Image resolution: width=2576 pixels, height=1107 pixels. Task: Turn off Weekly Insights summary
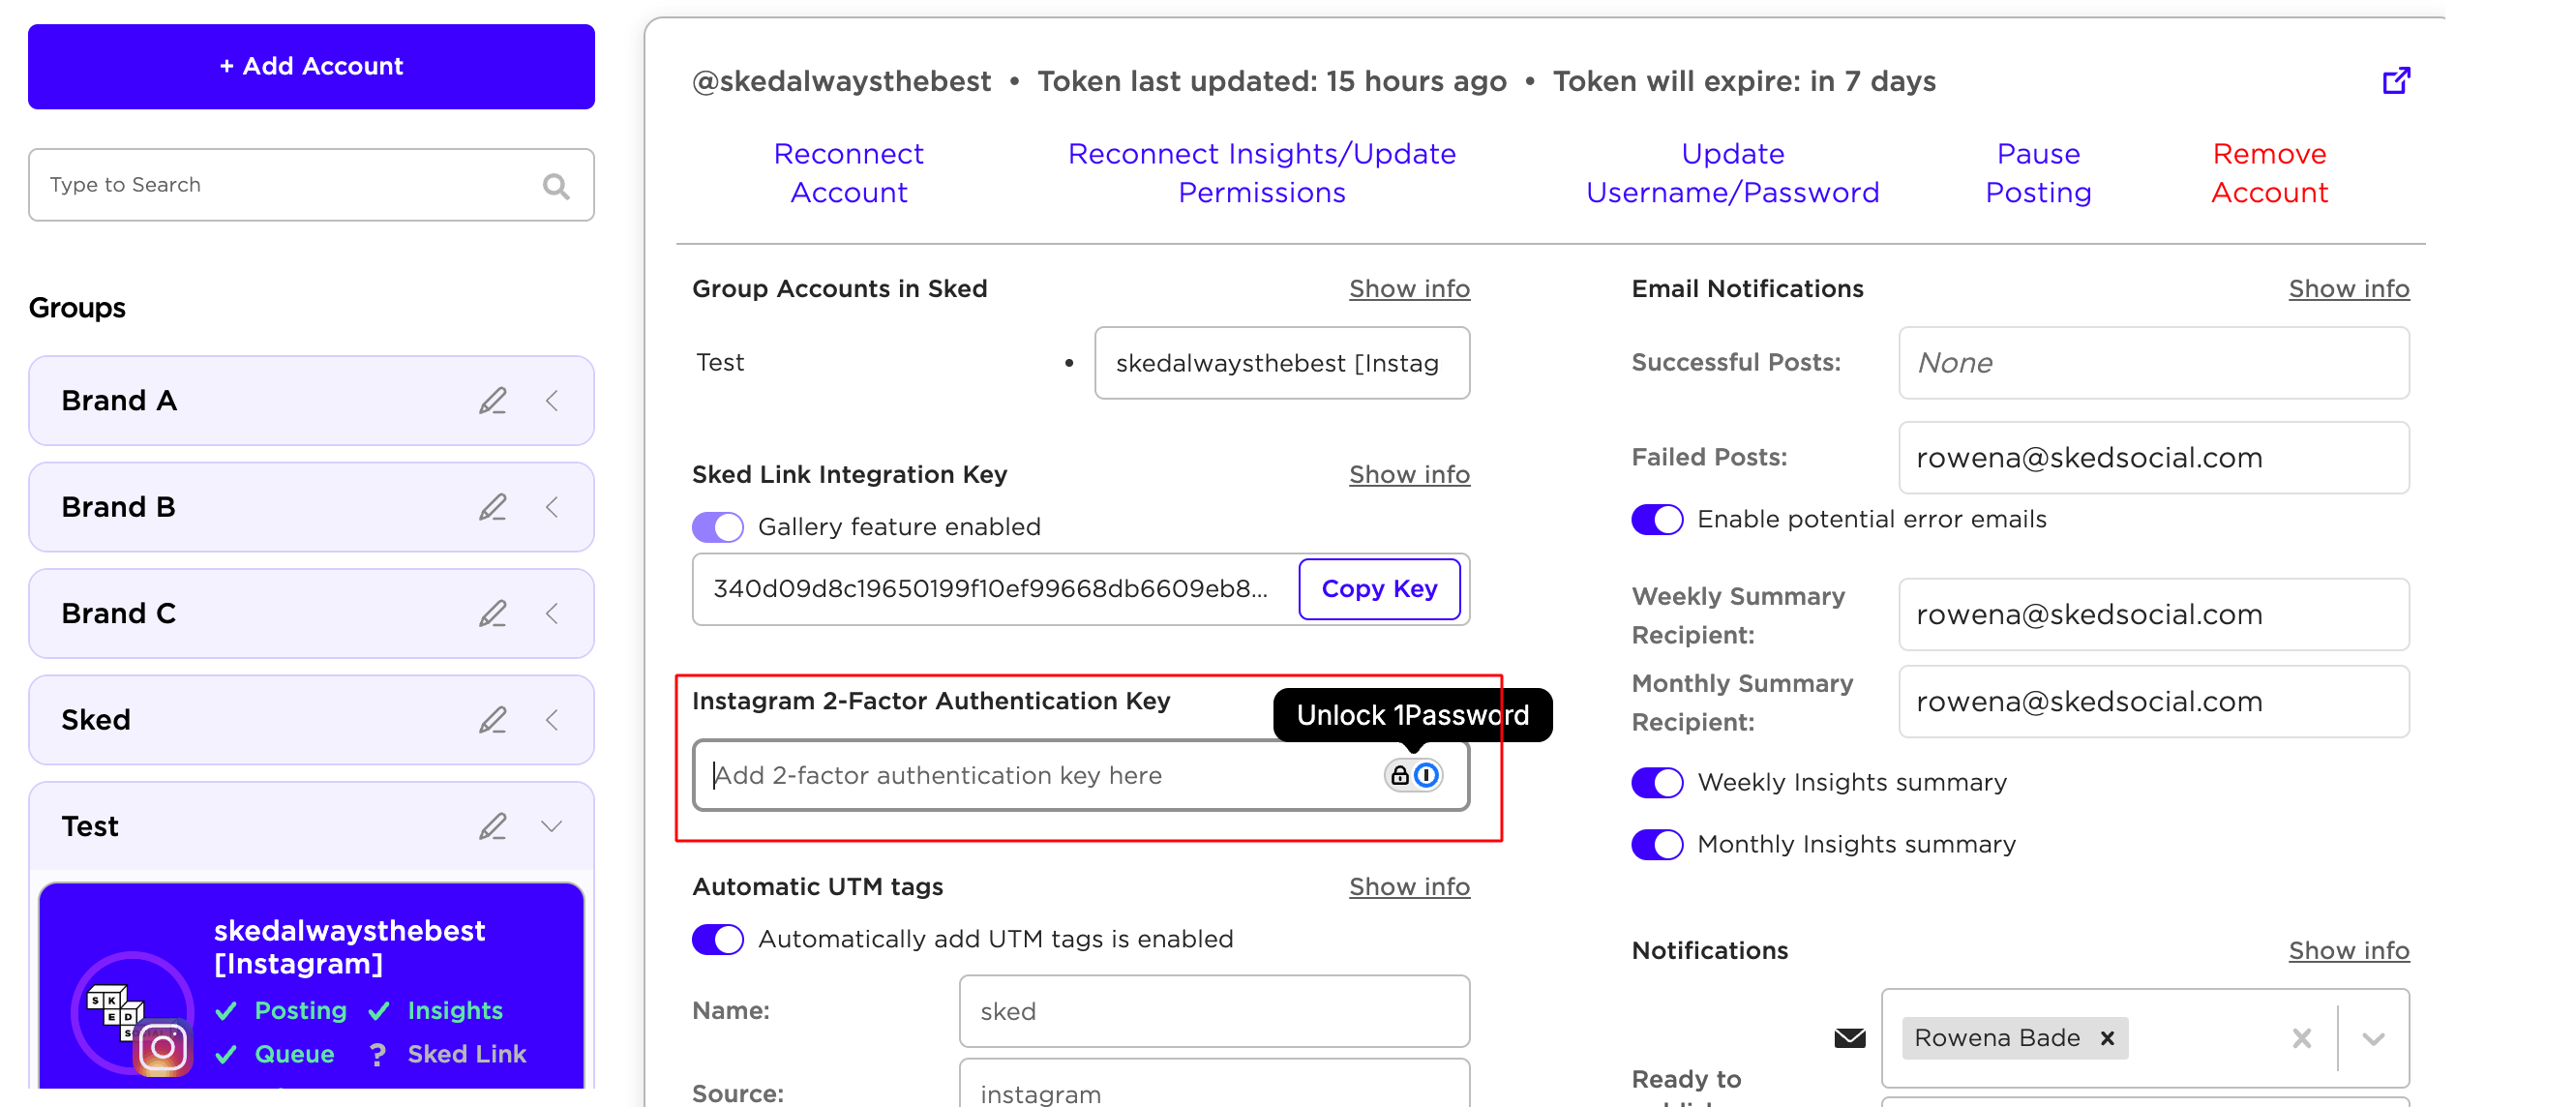click(1657, 783)
